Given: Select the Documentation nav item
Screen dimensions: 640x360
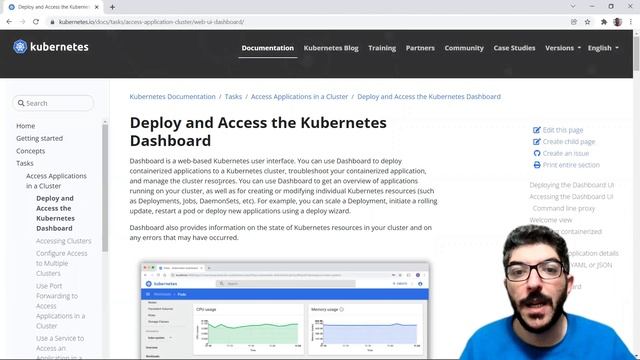Looking at the screenshot, I should [267, 48].
